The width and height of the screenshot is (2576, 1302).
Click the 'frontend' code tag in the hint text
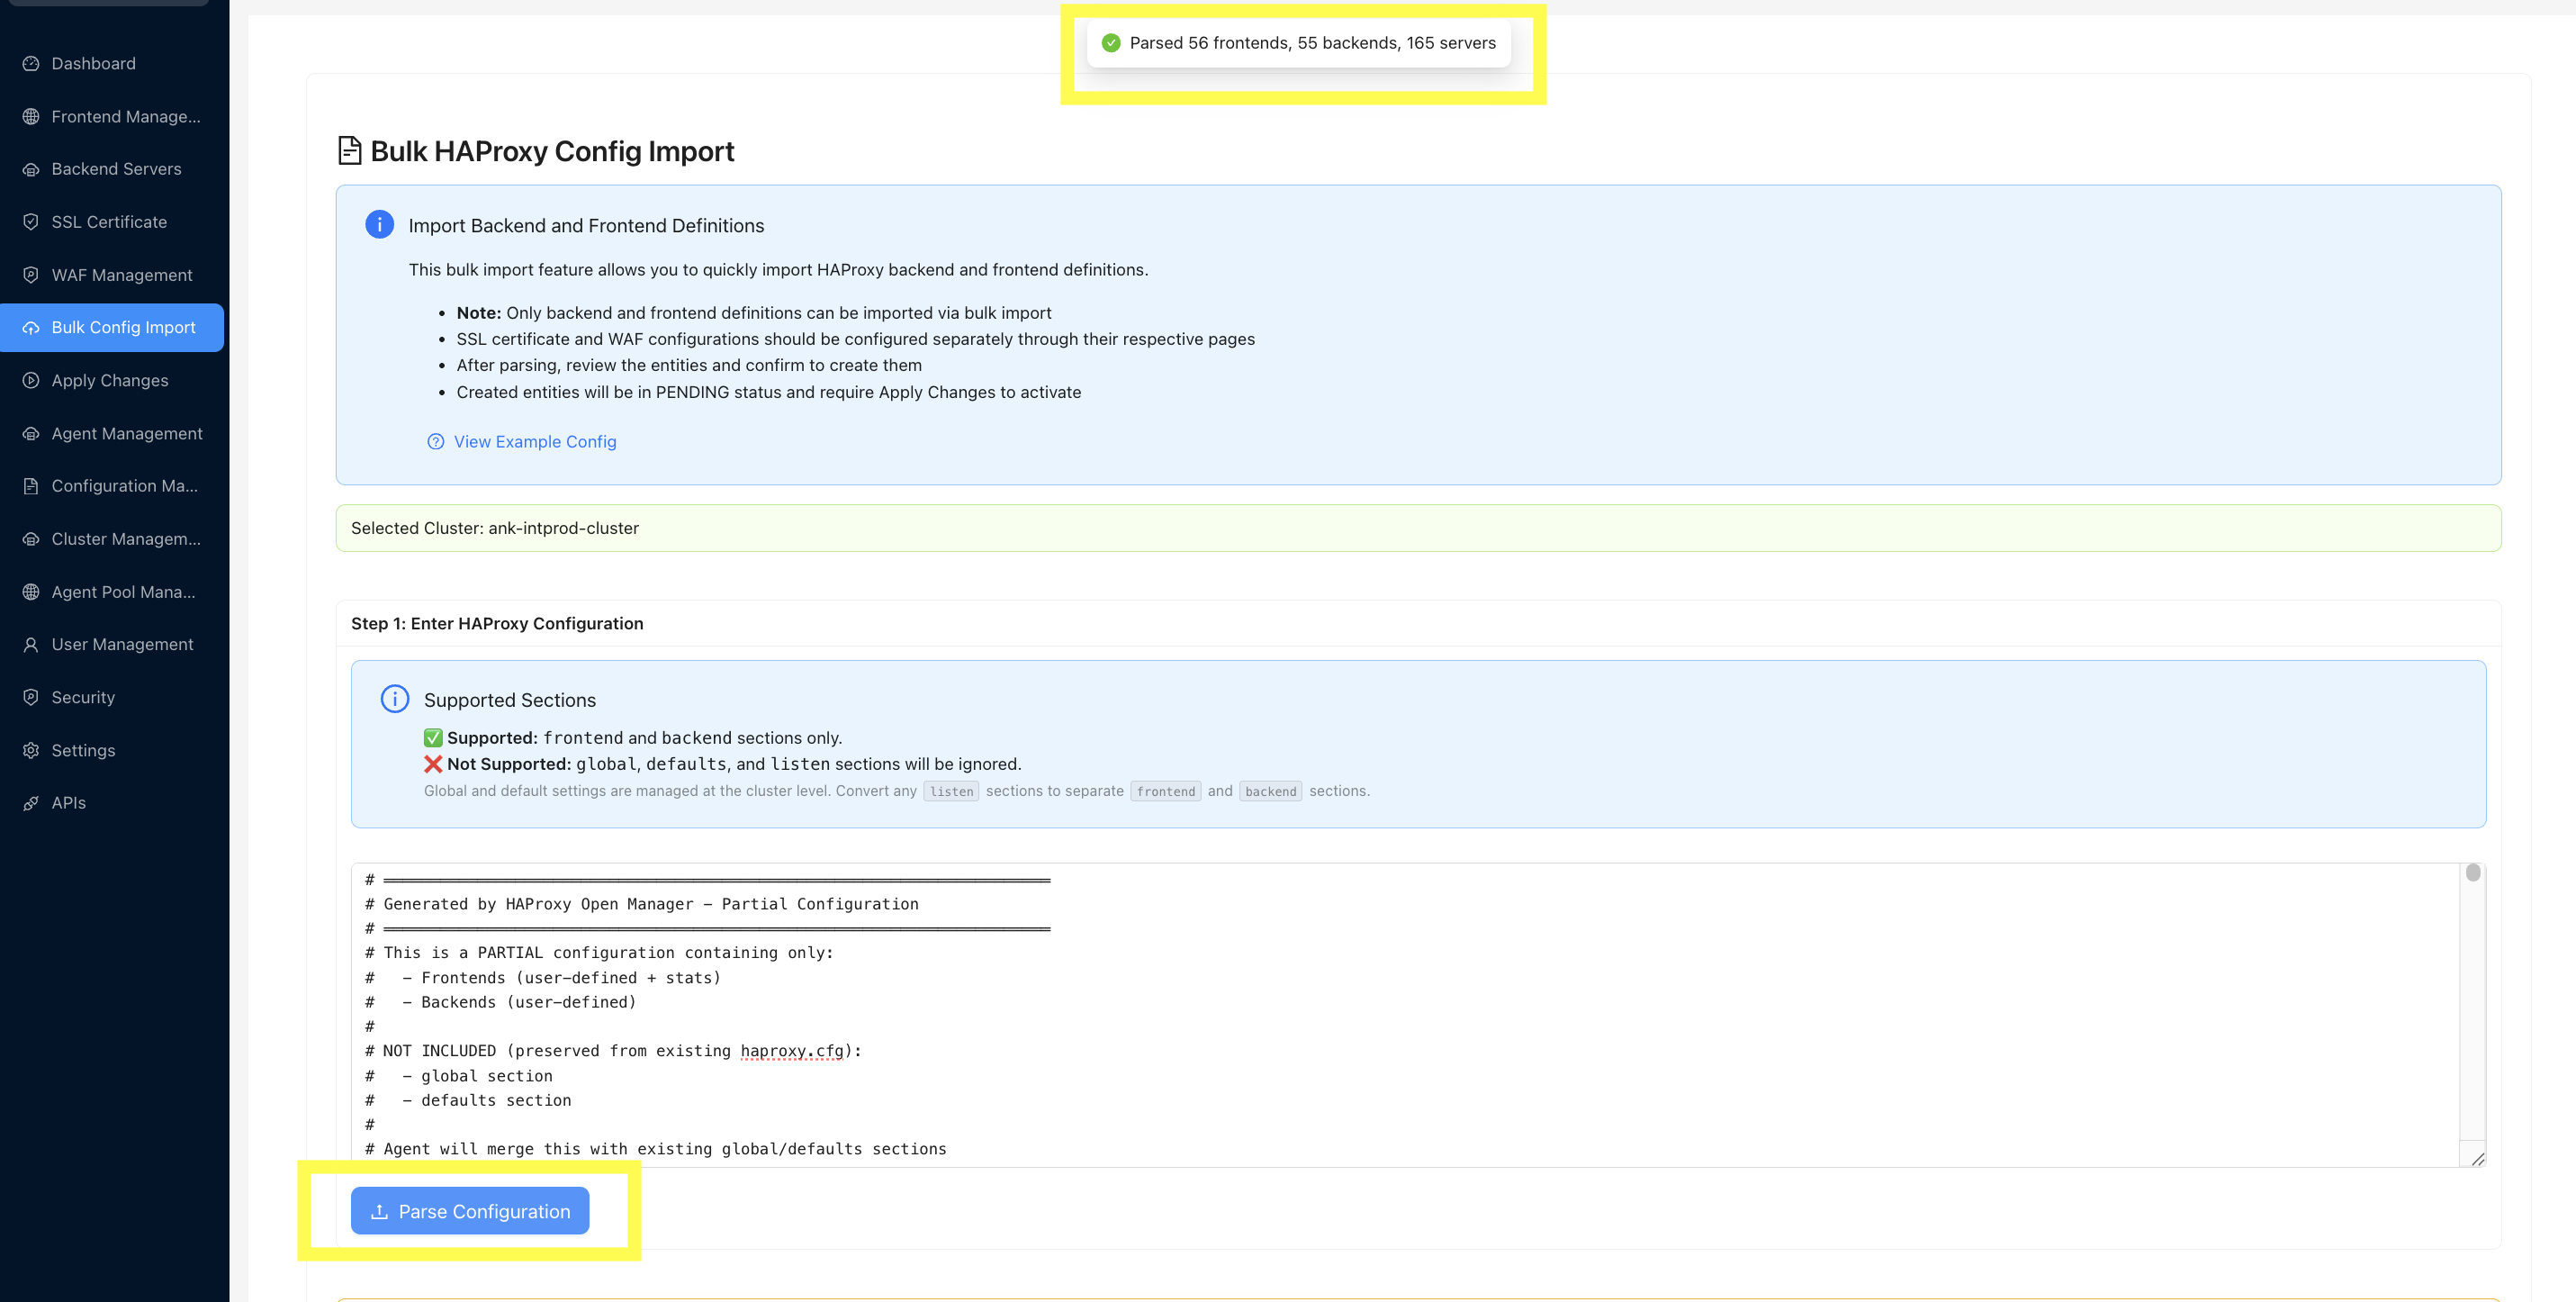coord(1165,791)
